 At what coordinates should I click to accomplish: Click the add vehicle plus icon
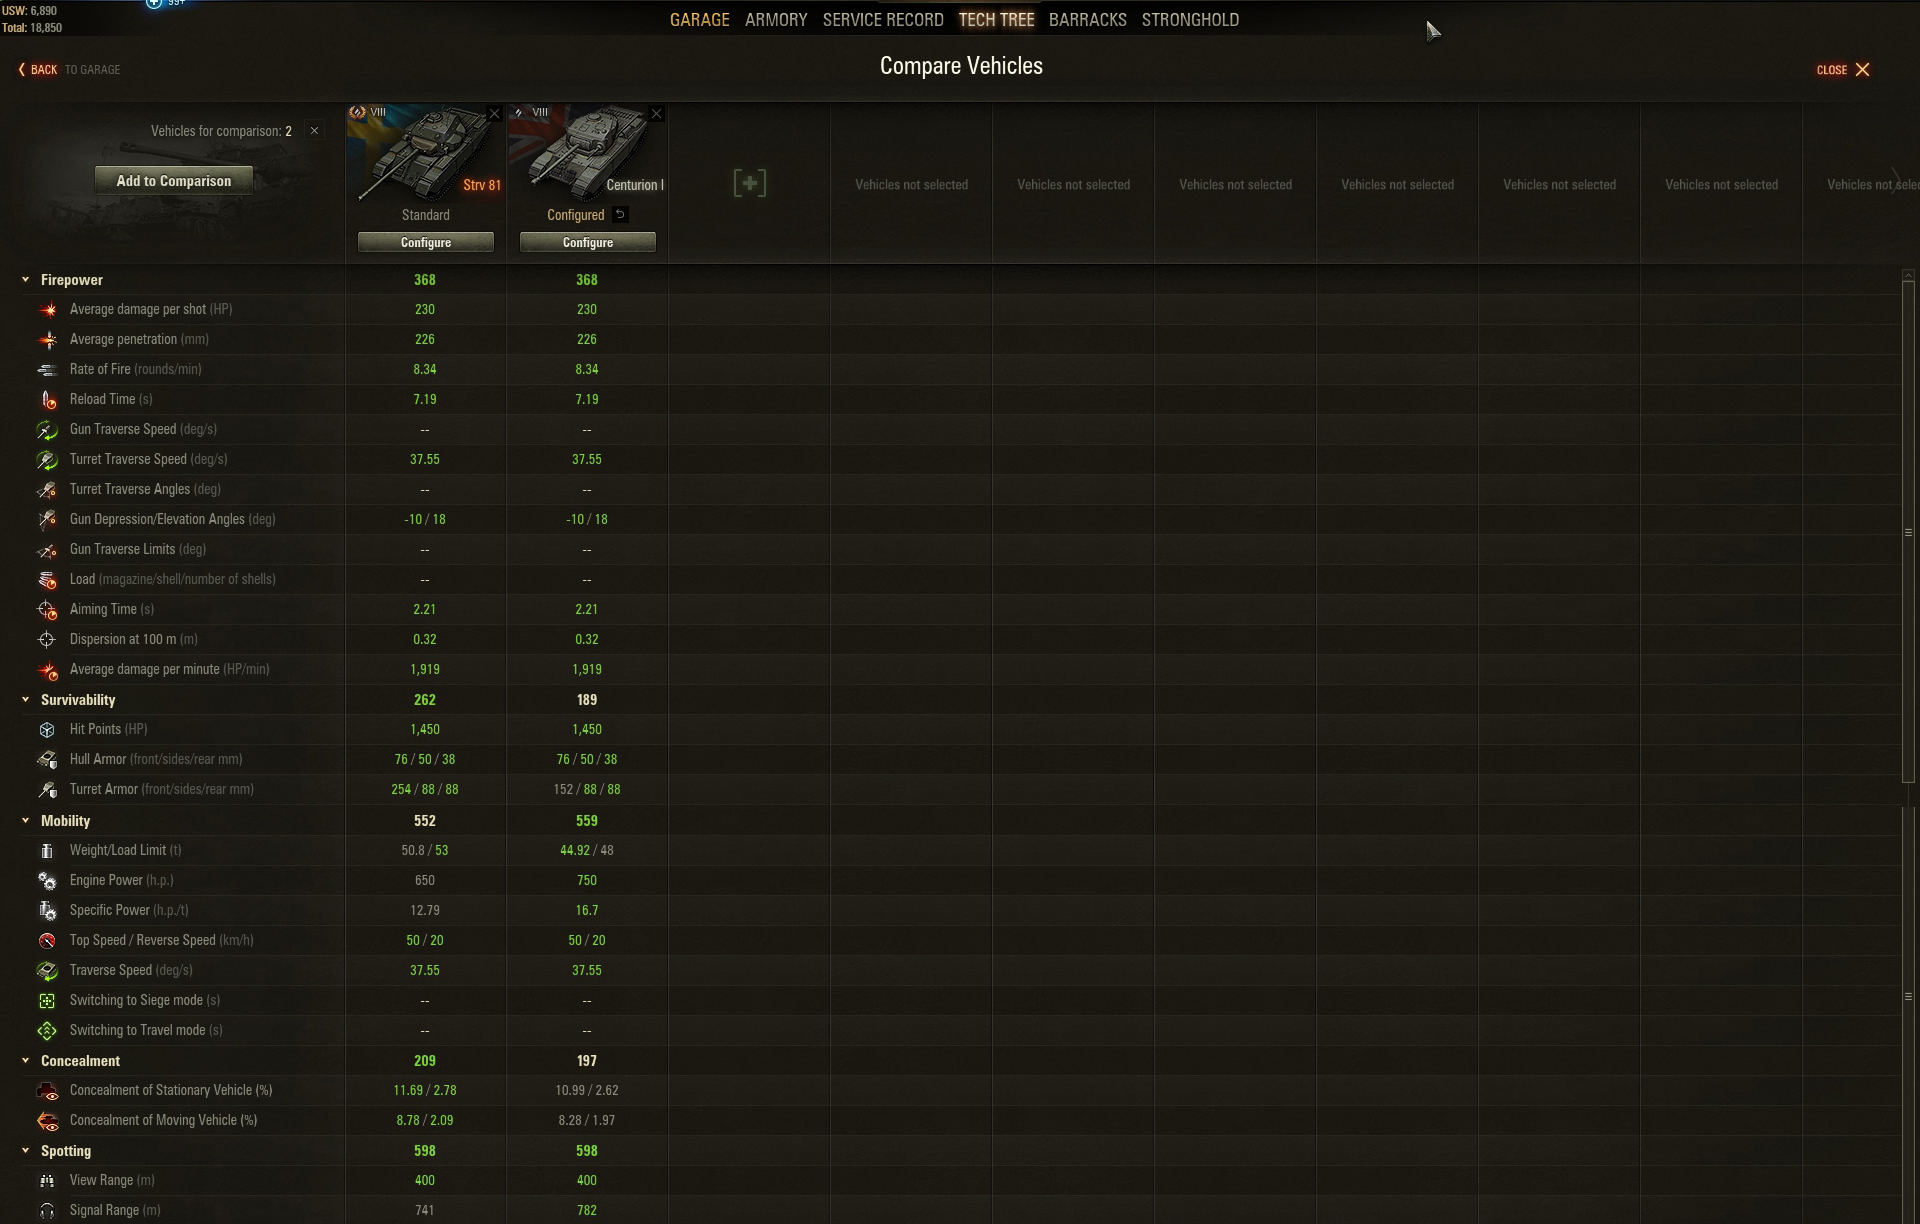(749, 183)
